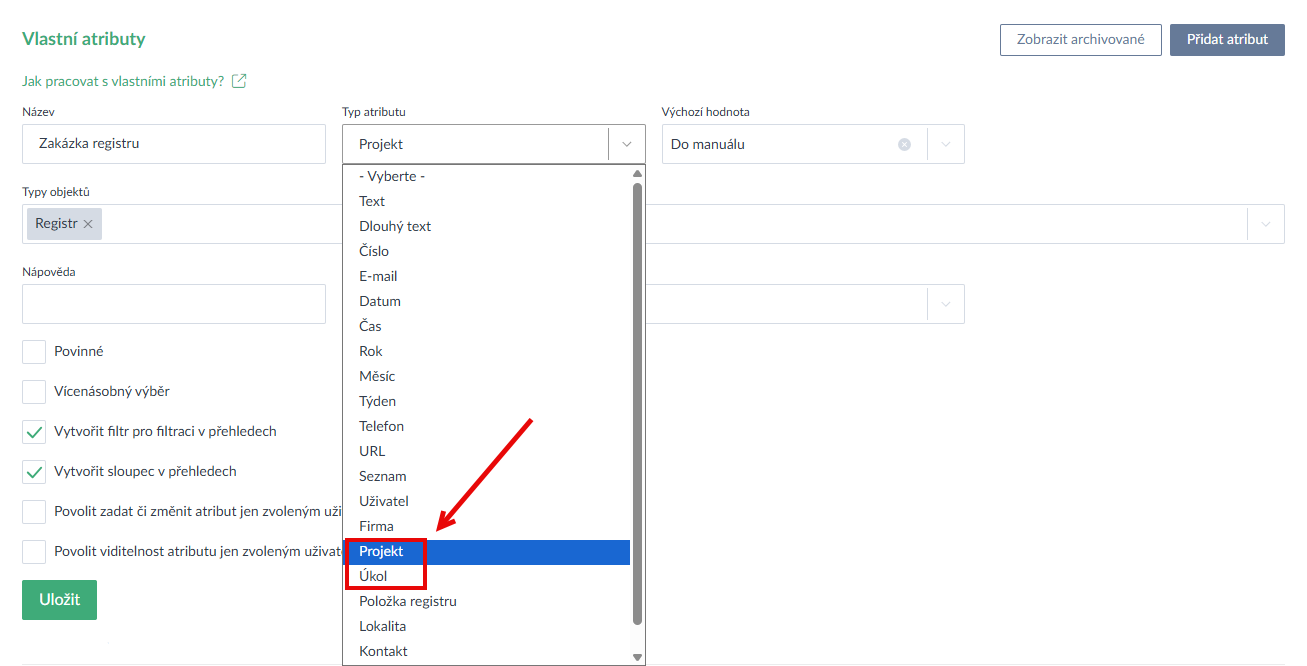Expand the Výchozí hodnota dropdown

pos(946,144)
